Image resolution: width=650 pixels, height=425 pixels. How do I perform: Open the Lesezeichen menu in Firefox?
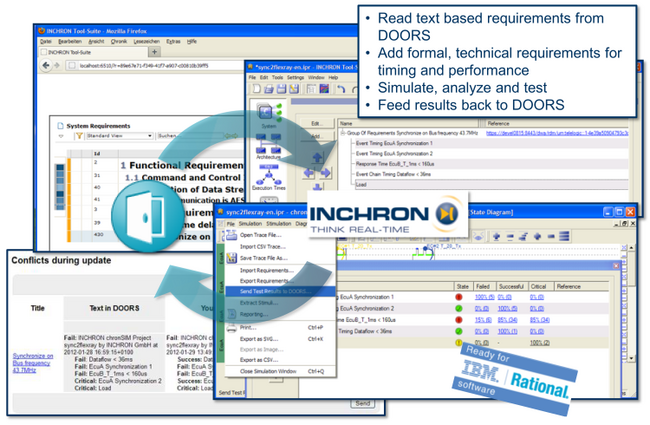coord(146,41)
